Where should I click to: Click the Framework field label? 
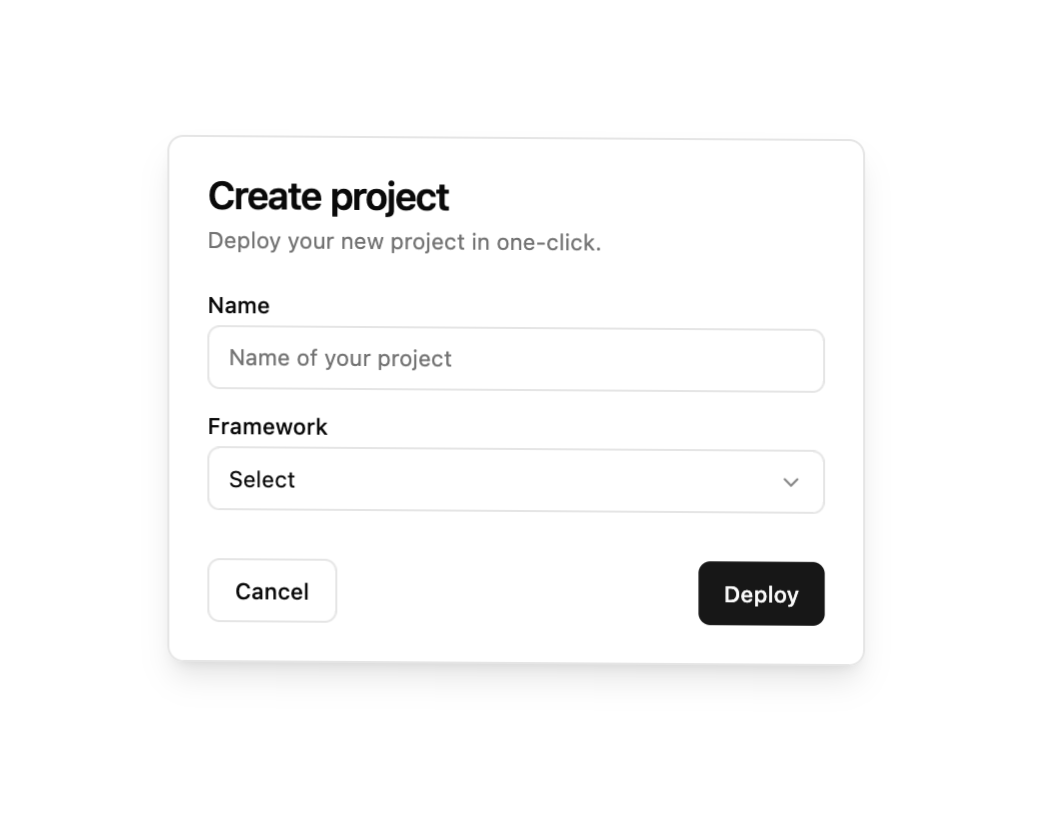click(x=267, y=427)
